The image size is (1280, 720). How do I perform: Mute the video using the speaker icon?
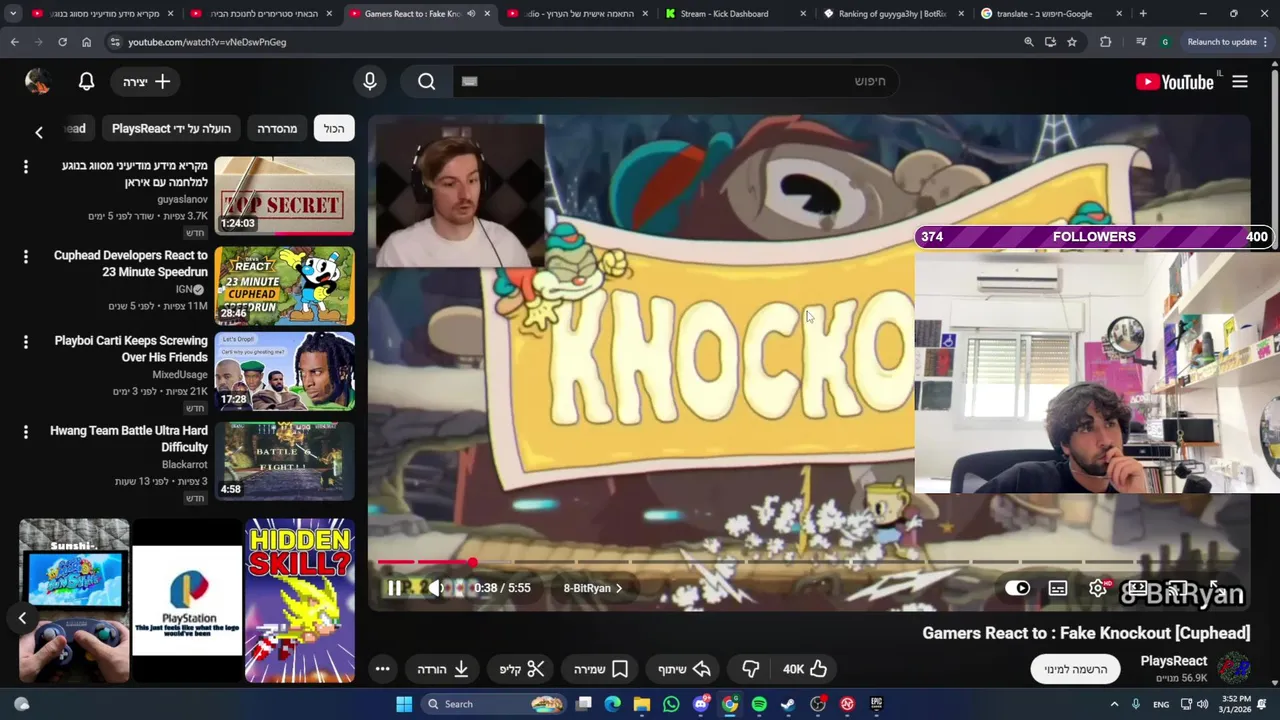[x=436, y=588]
